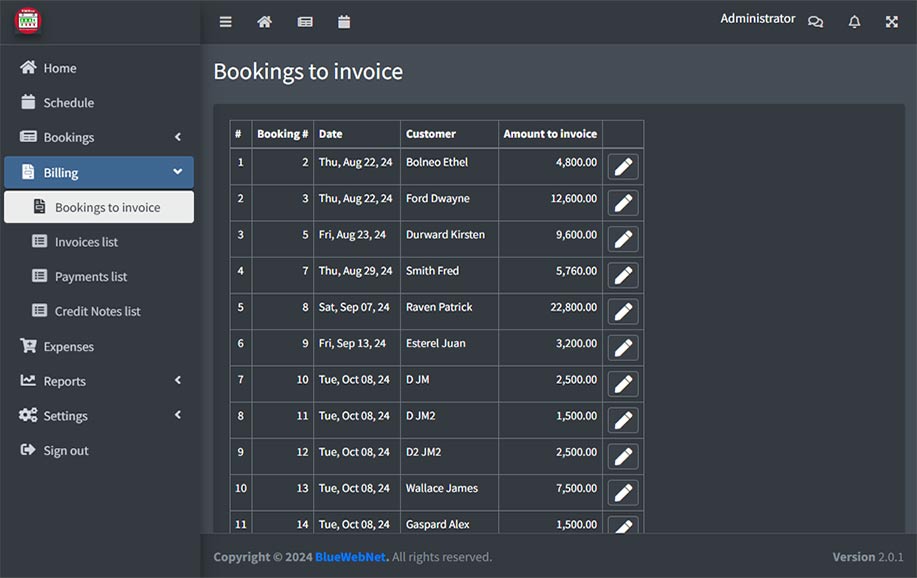Click the app logo icon
The height and width of the screenshot is (578, 917).
[x=27, y=20]
